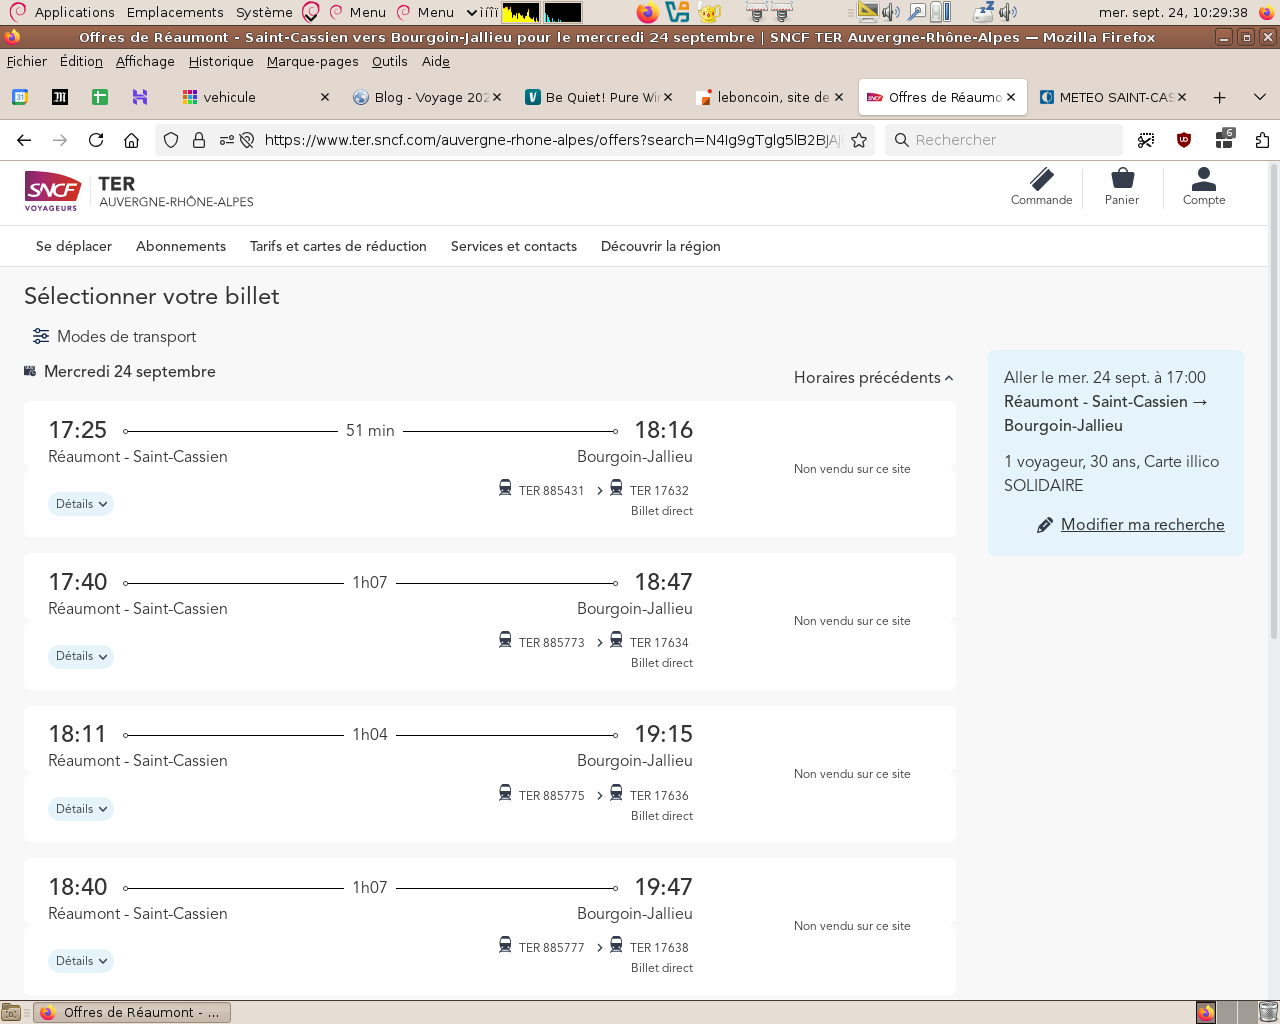Image resolution: width=1280 pixels, height=1024 pixels.
Task: Click the Firefox reload page button
Action: click(96, 140)
